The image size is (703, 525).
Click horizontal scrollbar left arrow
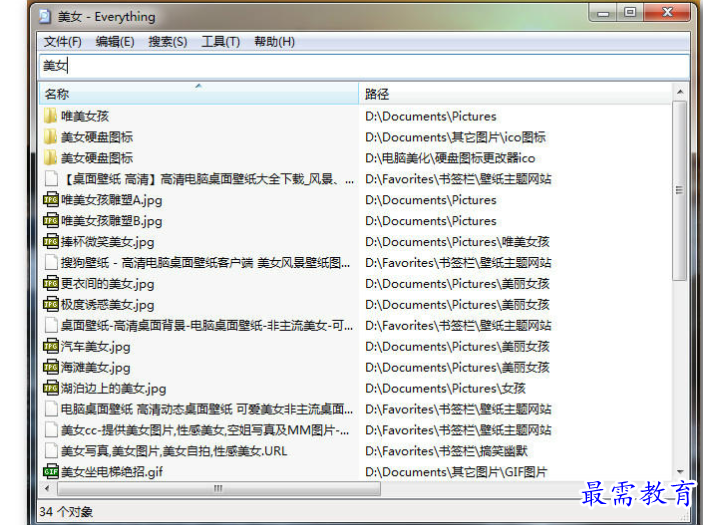point(48,488)
